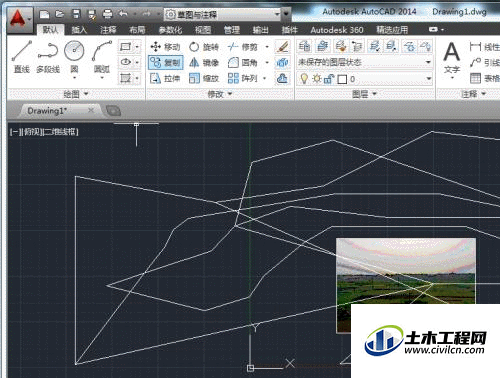Click the inserted landscape image in drawing

click(x=406, y=271)
